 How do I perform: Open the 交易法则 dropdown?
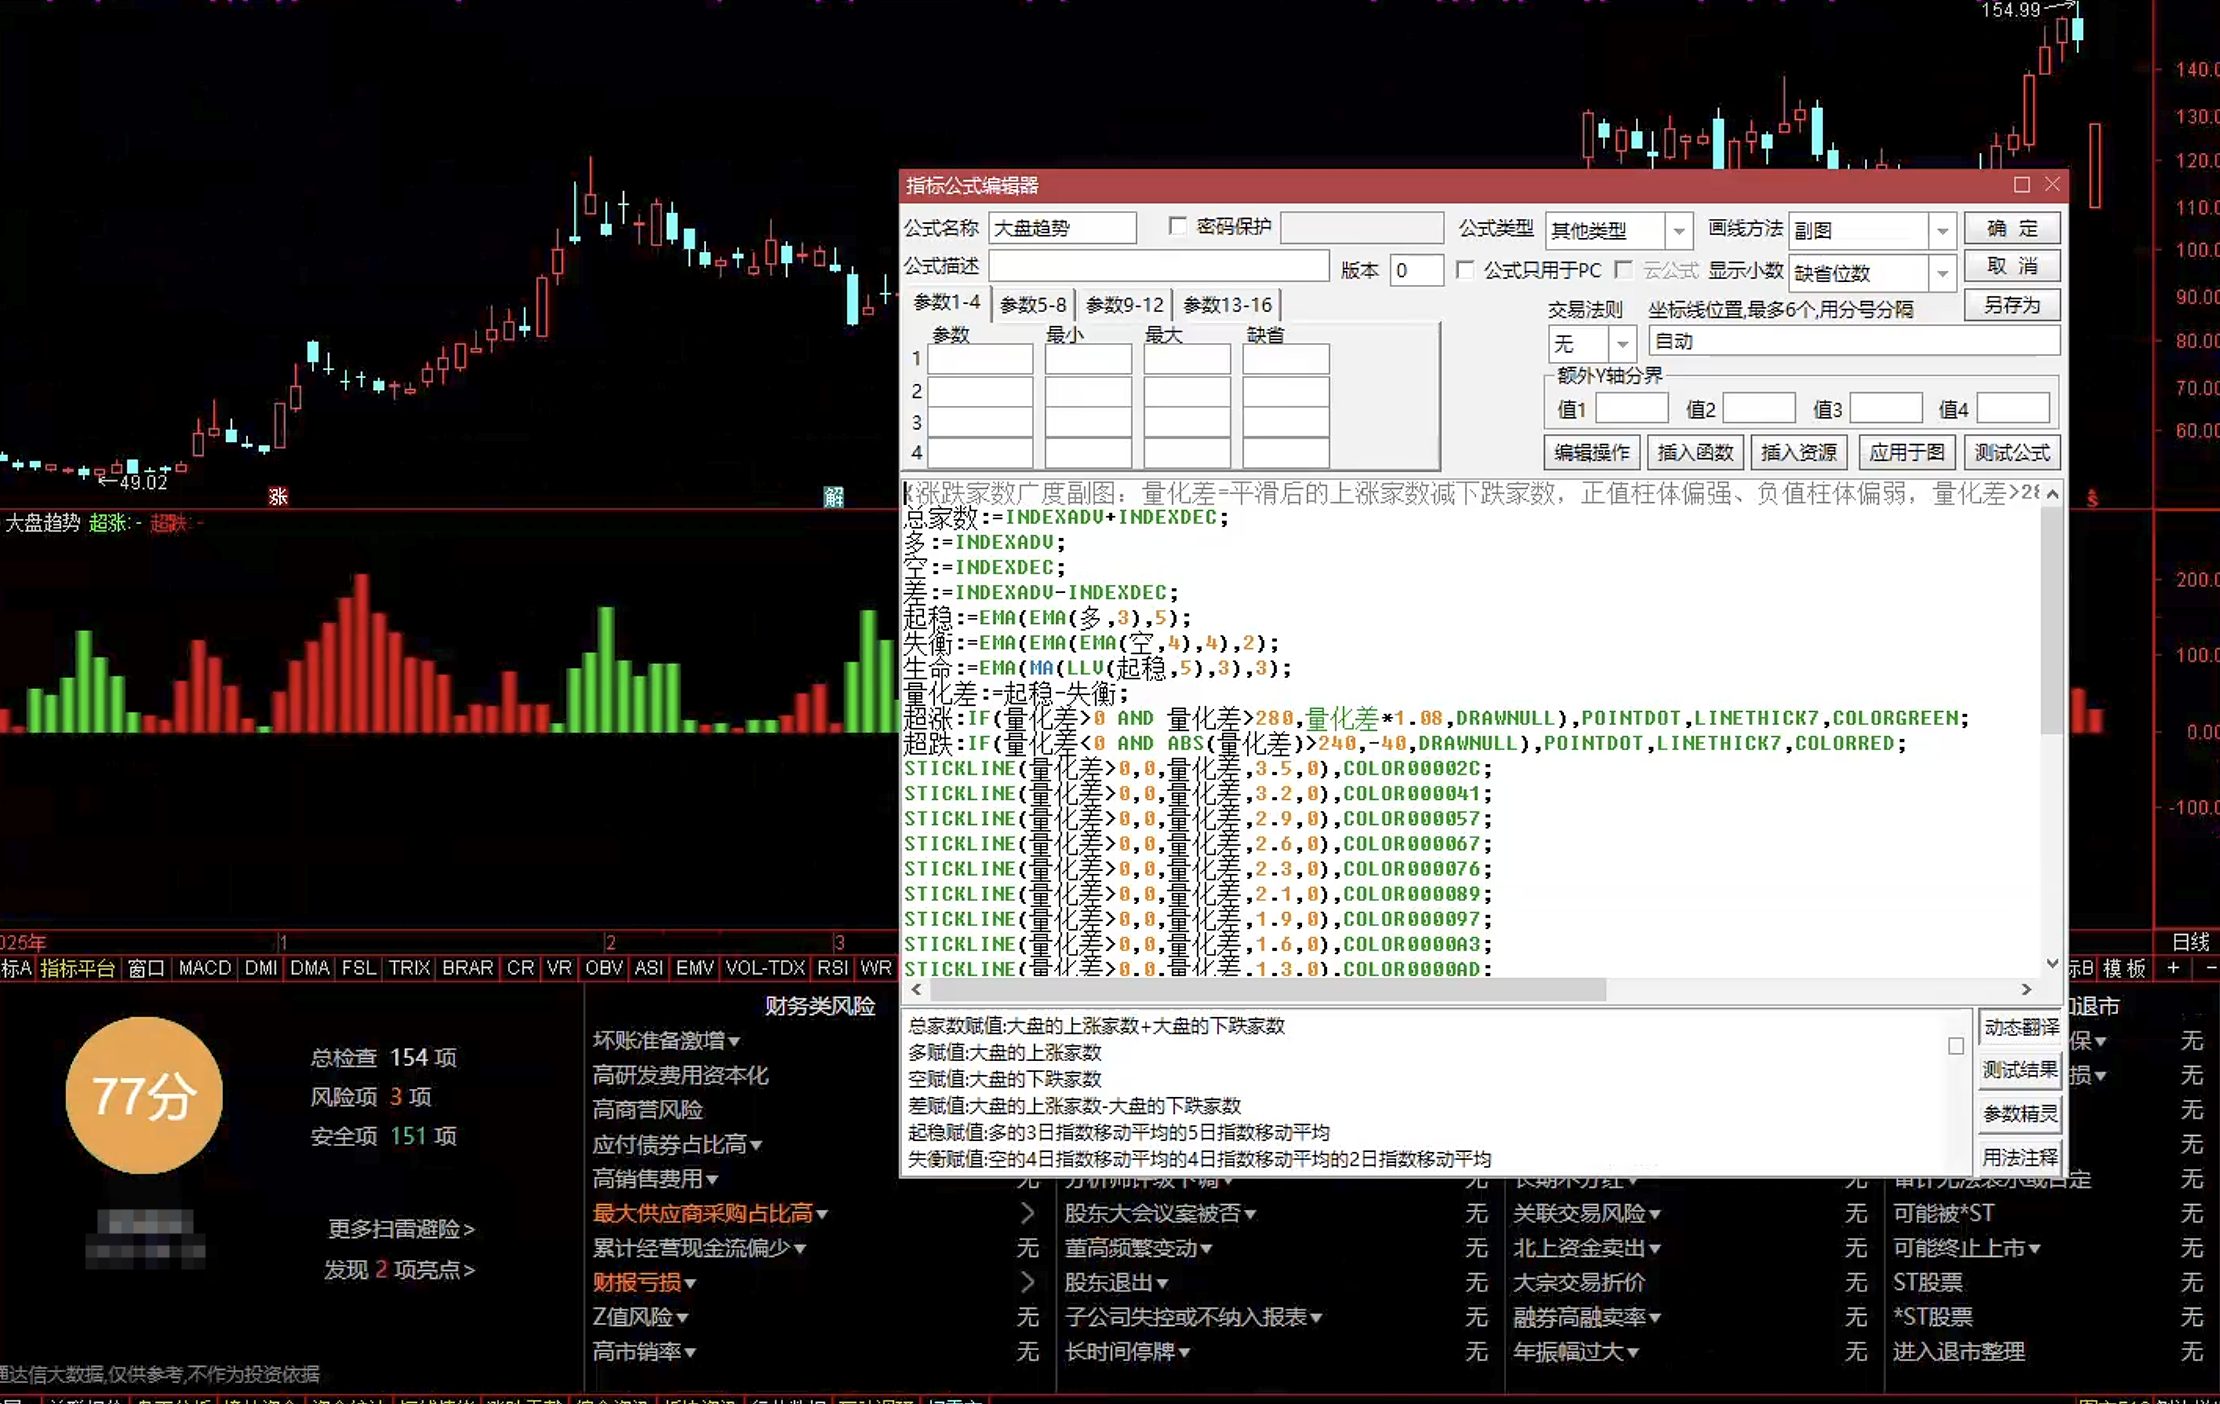1622,344
